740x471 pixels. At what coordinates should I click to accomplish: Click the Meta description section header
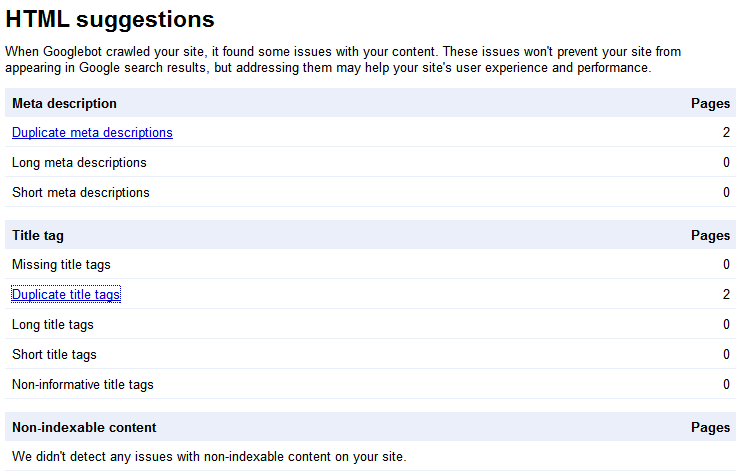click(x=64, y=103)
